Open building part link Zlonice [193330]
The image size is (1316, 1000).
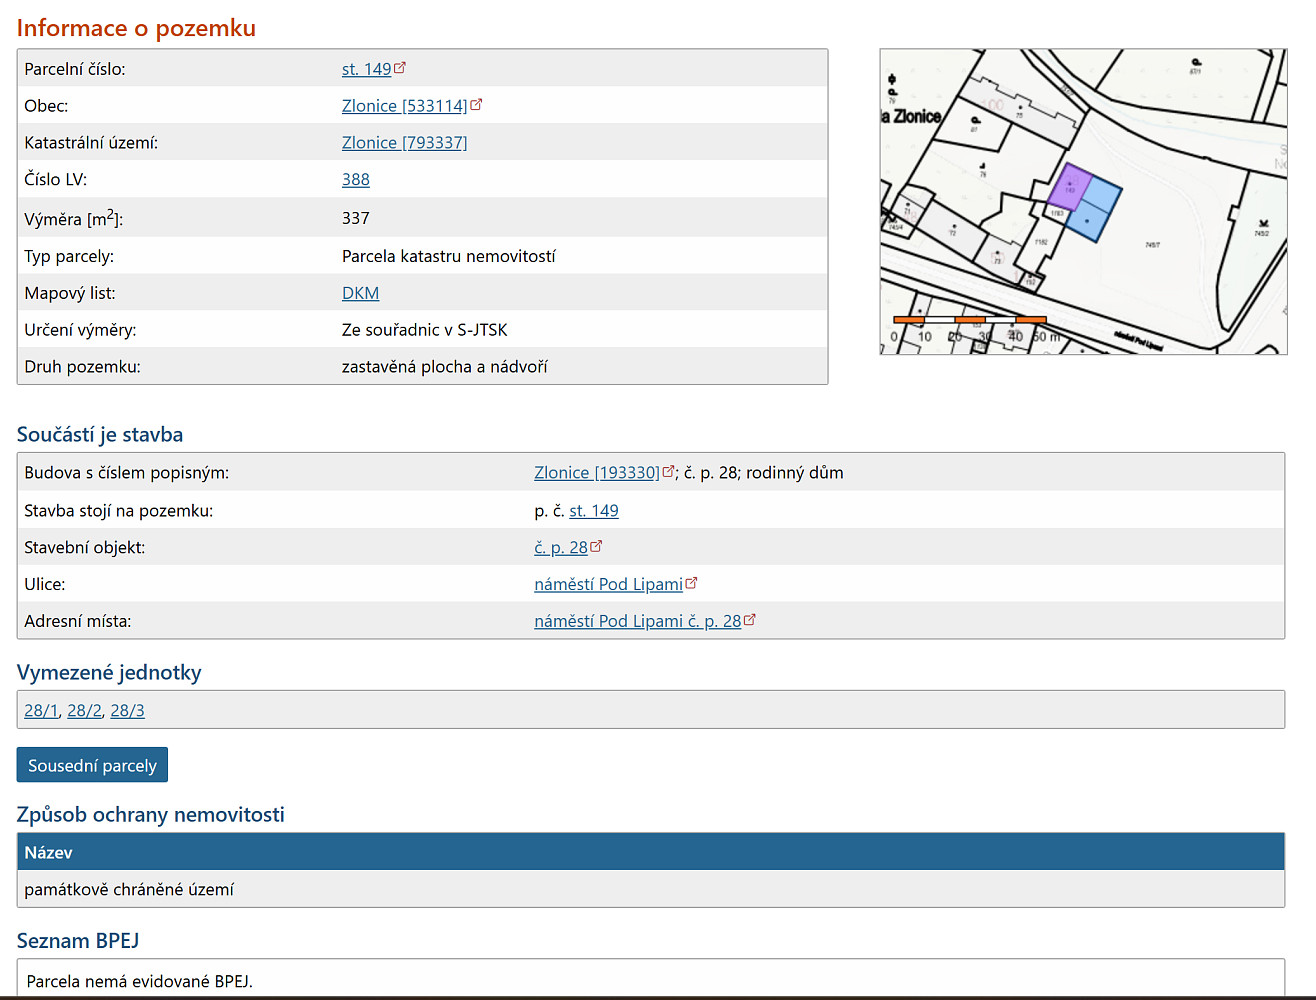point(597,473)
